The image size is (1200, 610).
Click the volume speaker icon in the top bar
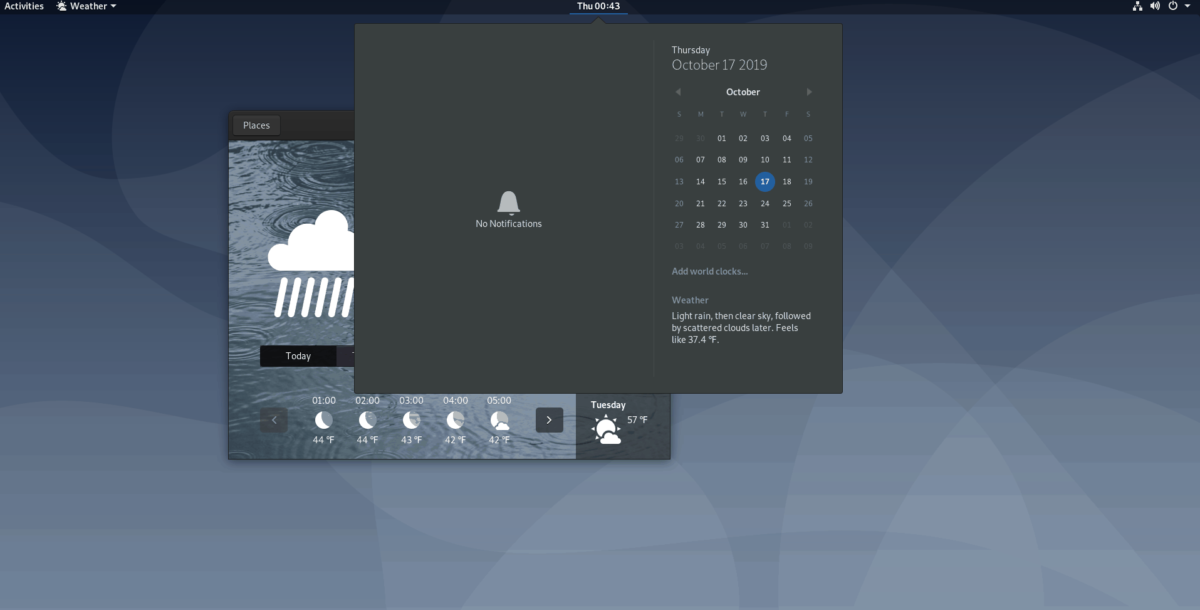pyautogui.click(x=1155, y=6)
